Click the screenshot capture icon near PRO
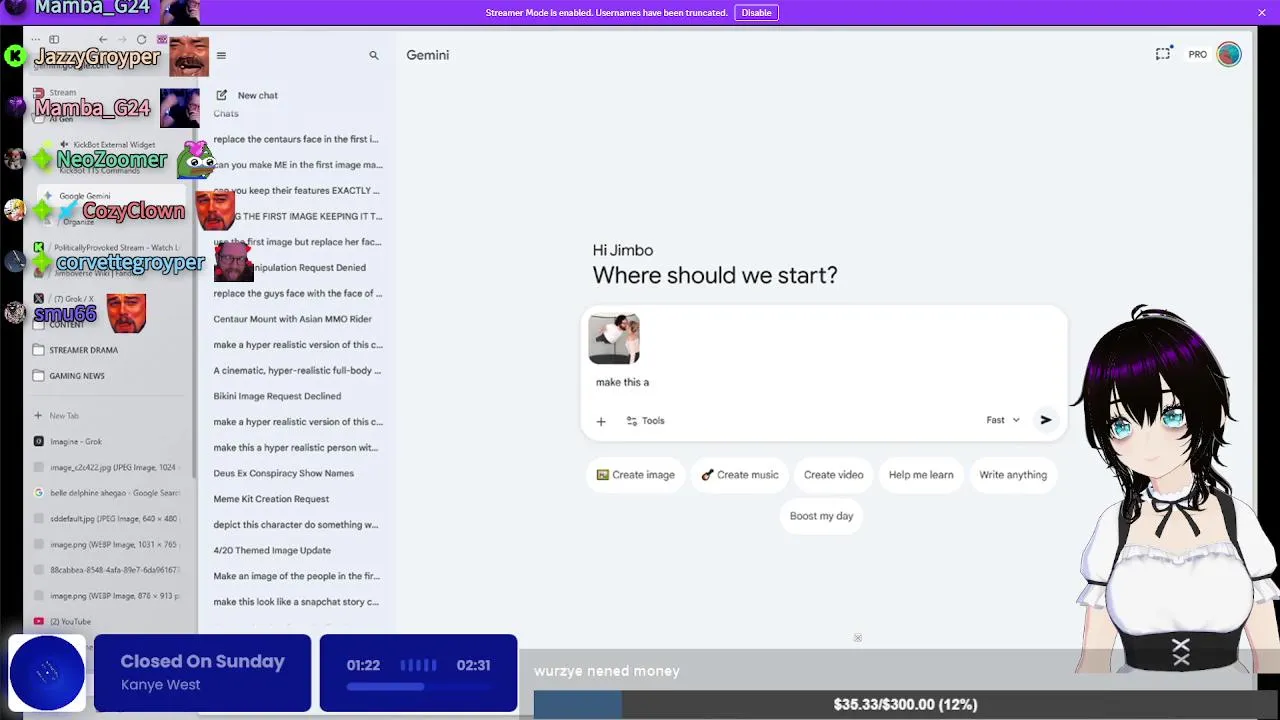 [1163, 54]
